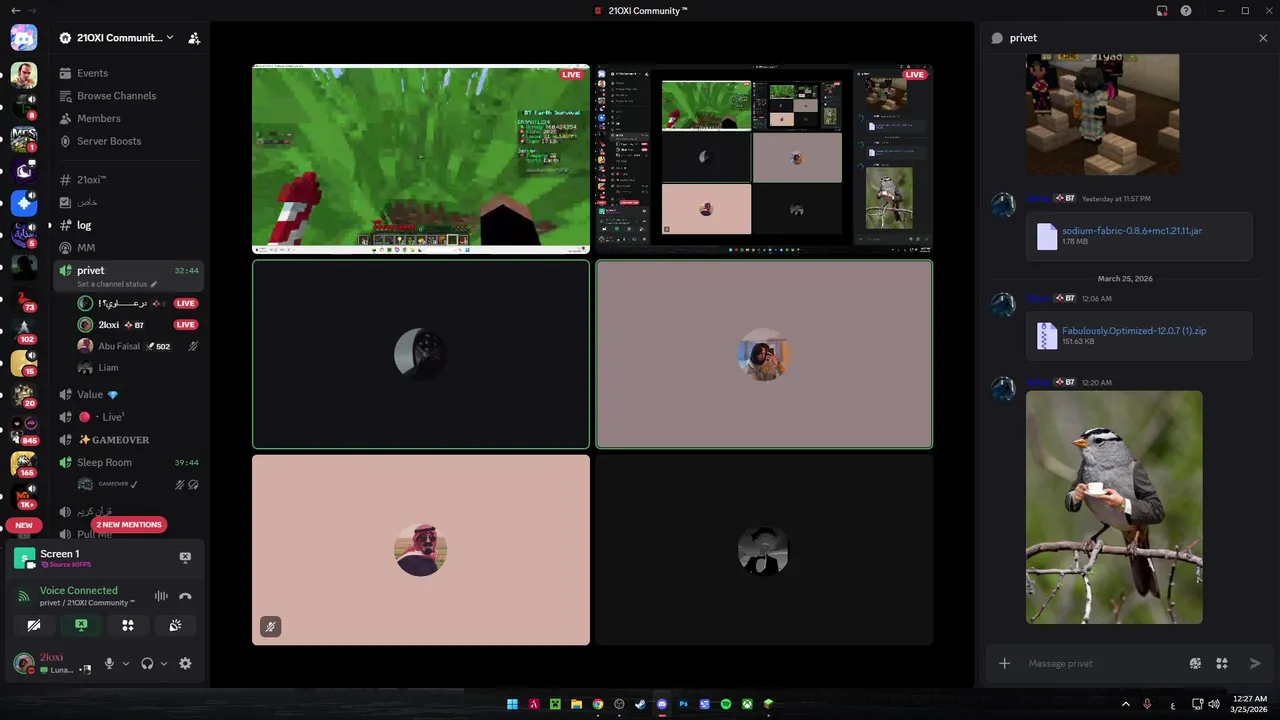Go back with the title bar arrow
1280x720 pixels.
pyautogui.click(x=15, y=11)
